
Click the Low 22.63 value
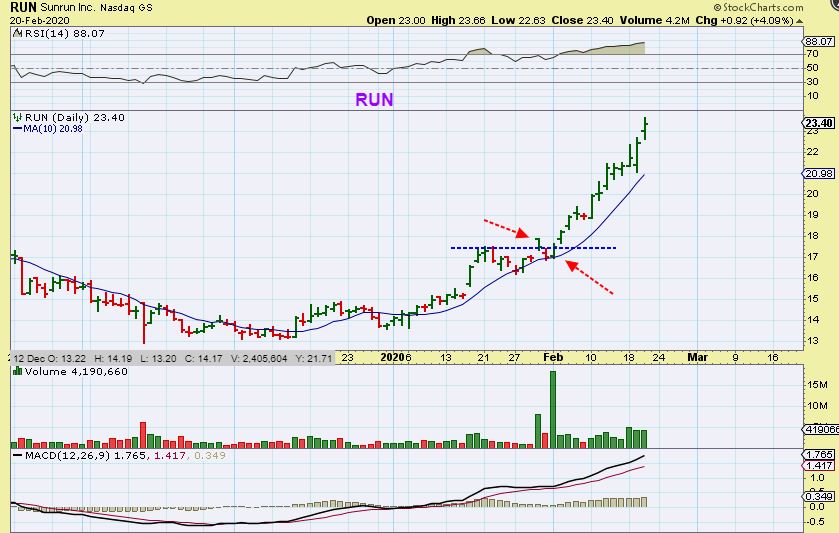click(x=518, y=20)
